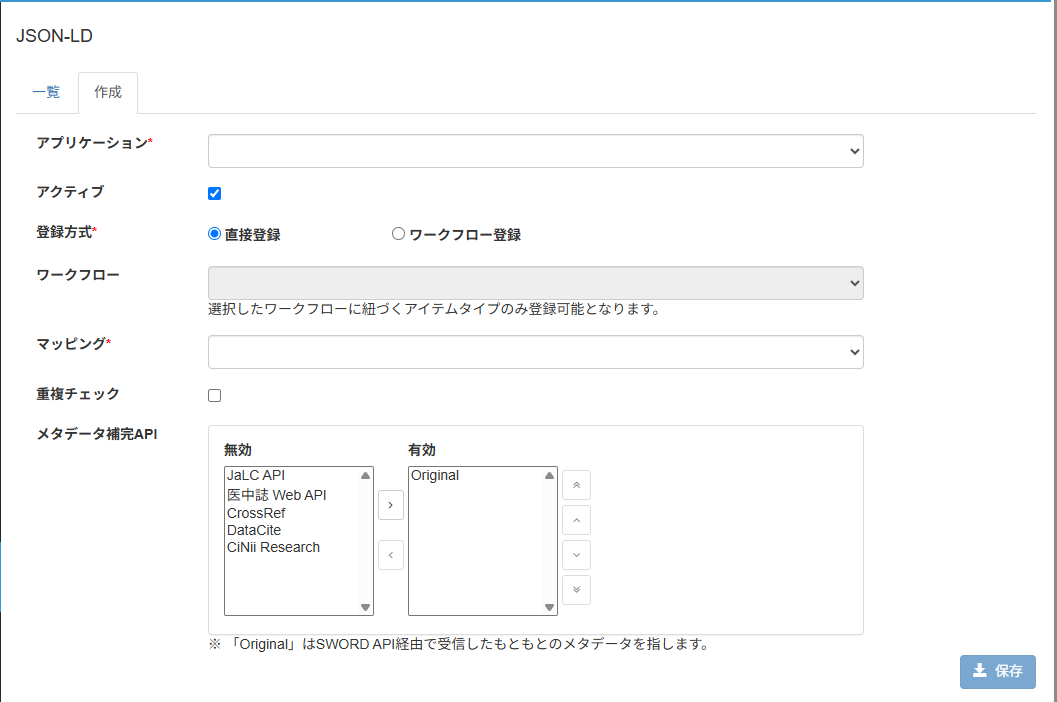Click the double-up chevron to move item to top
This screenshot has height=702, width=1057.
pyautogui.click(x=576, y=485)
